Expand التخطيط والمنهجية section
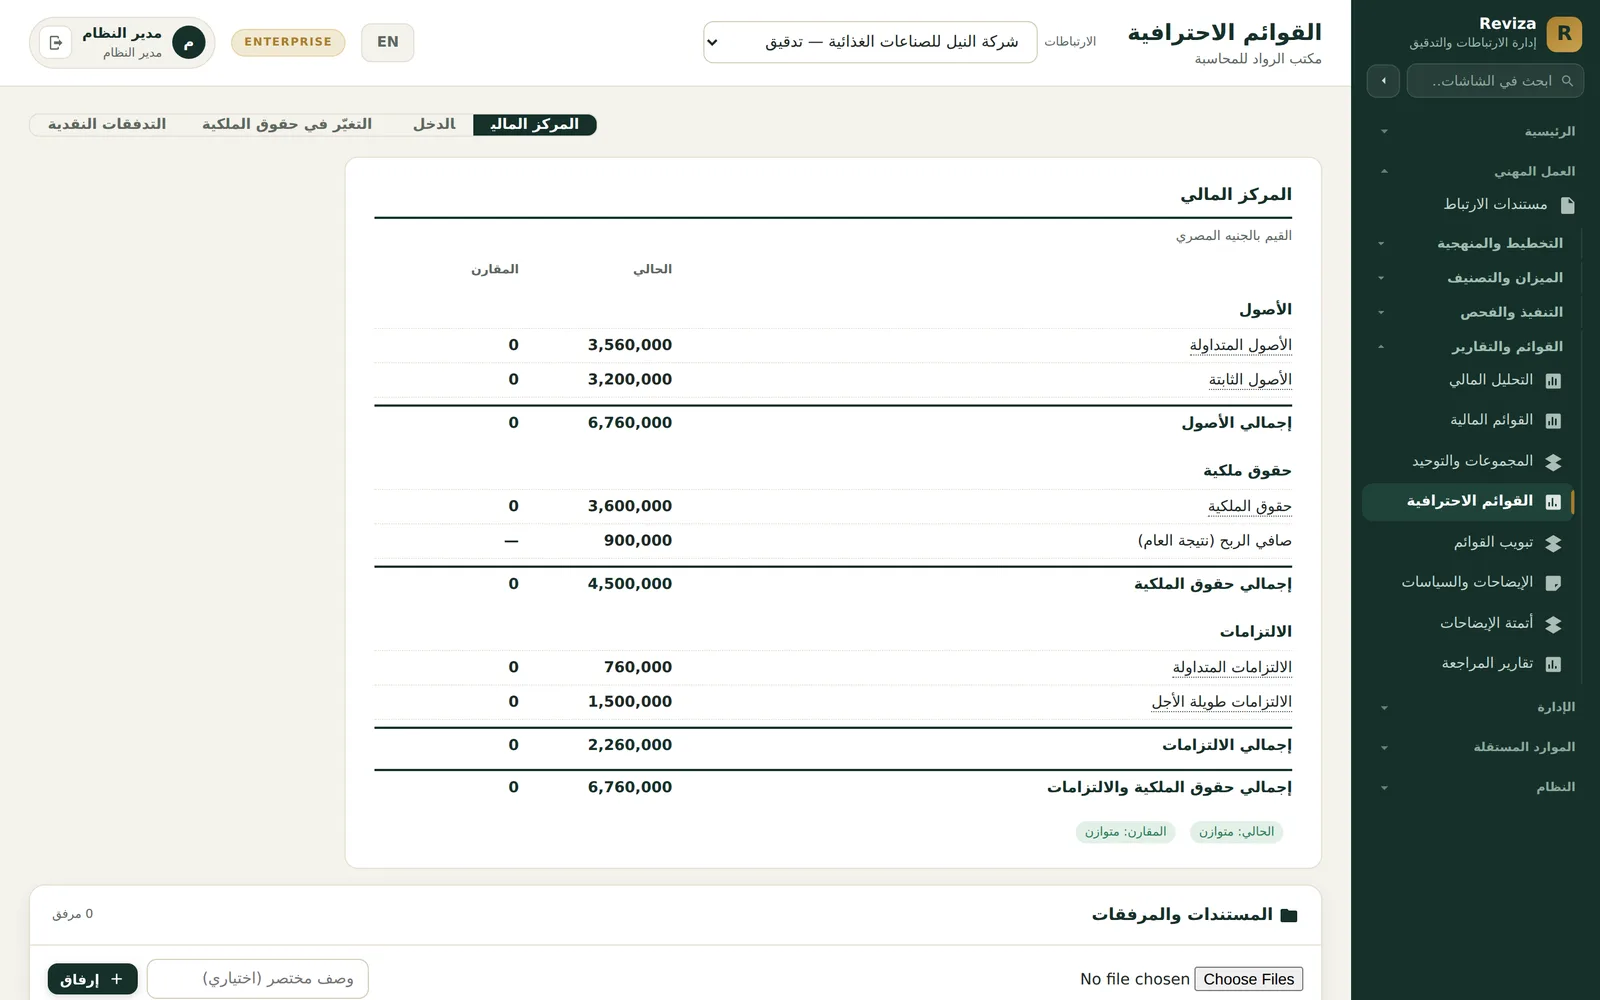This screenshot has height=1000, width=1600. pyautogui.click(x=1470, y=243)
